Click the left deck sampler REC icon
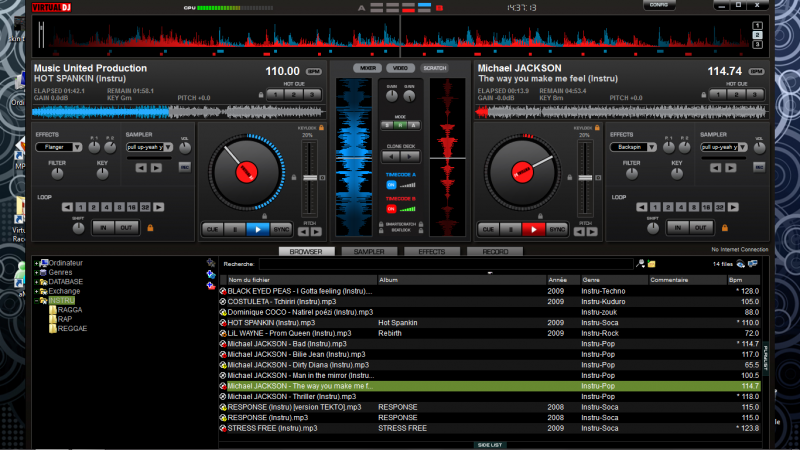The width and height of the screenshot is (800, 450). click(185, 167)
